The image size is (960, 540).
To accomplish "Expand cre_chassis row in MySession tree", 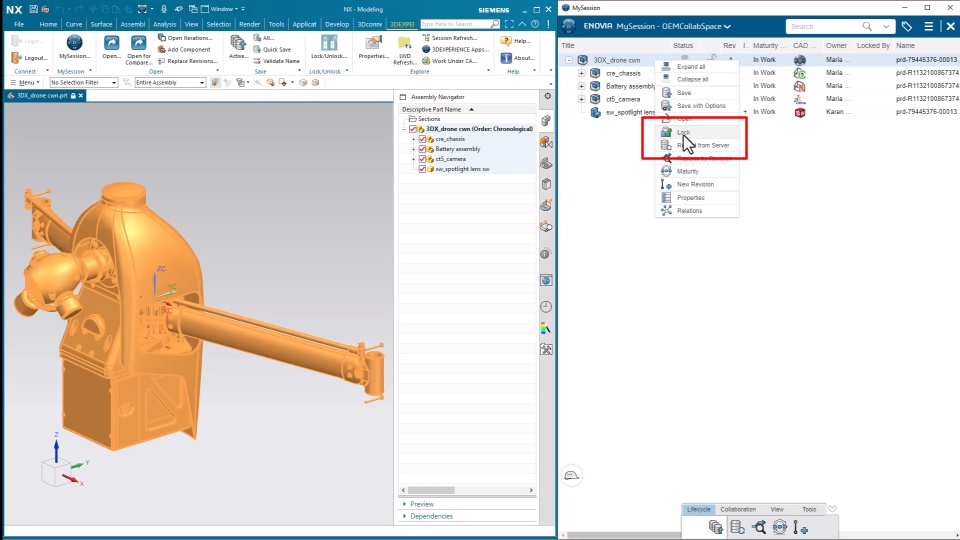I will [581, 73].
